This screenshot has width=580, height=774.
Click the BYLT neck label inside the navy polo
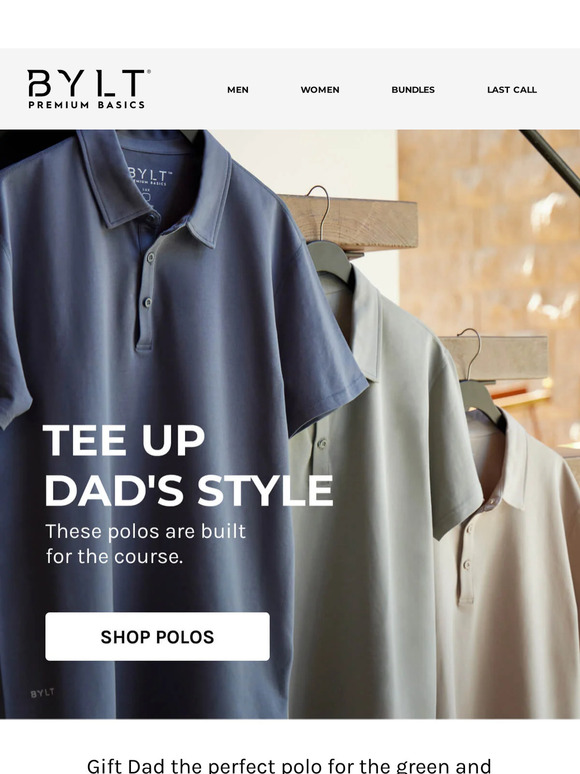[150, 177]
